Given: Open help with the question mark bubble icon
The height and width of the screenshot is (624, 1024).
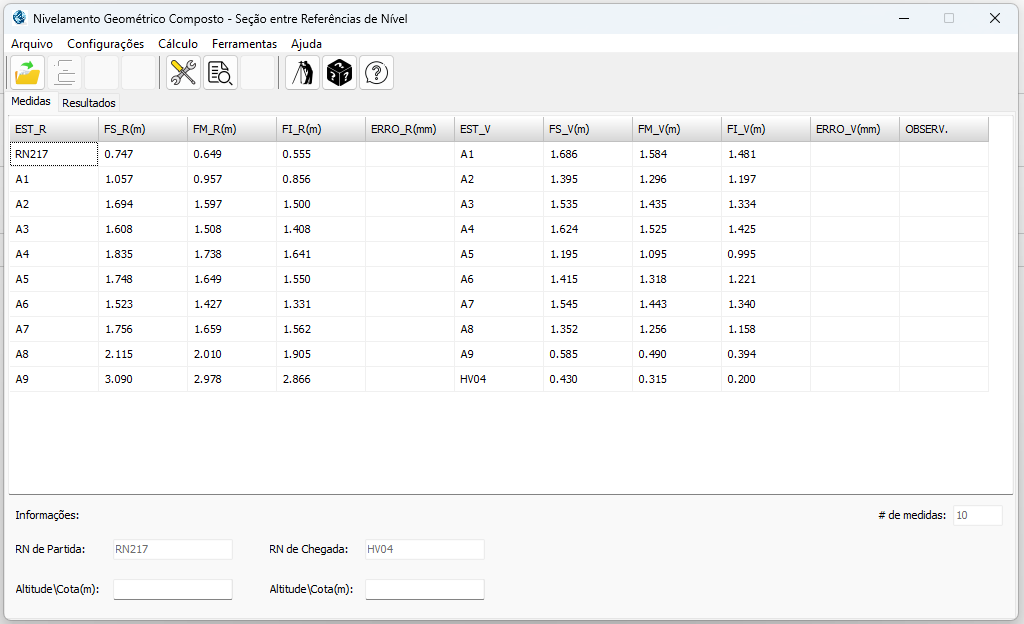Looking at the screenshot, I should coord(376,72).
